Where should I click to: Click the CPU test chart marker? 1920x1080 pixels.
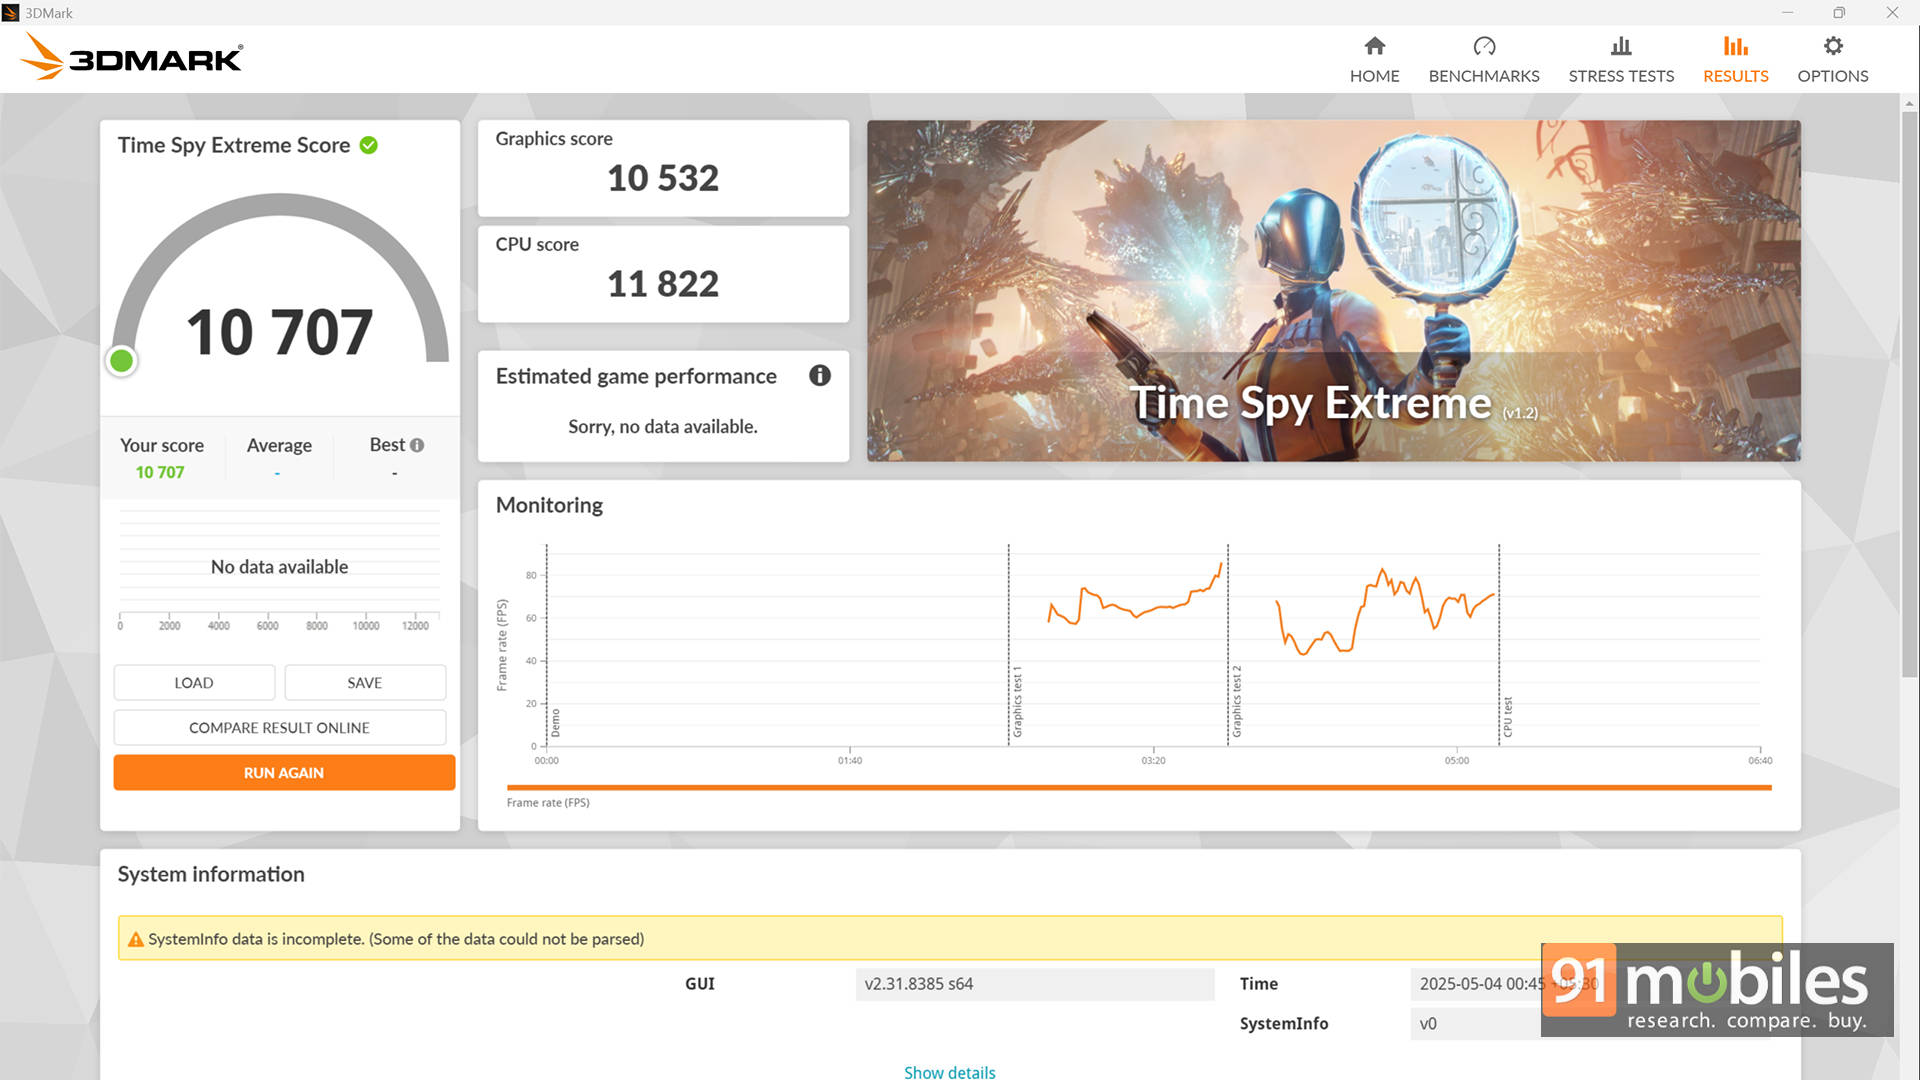click(x=1507, y=718)
